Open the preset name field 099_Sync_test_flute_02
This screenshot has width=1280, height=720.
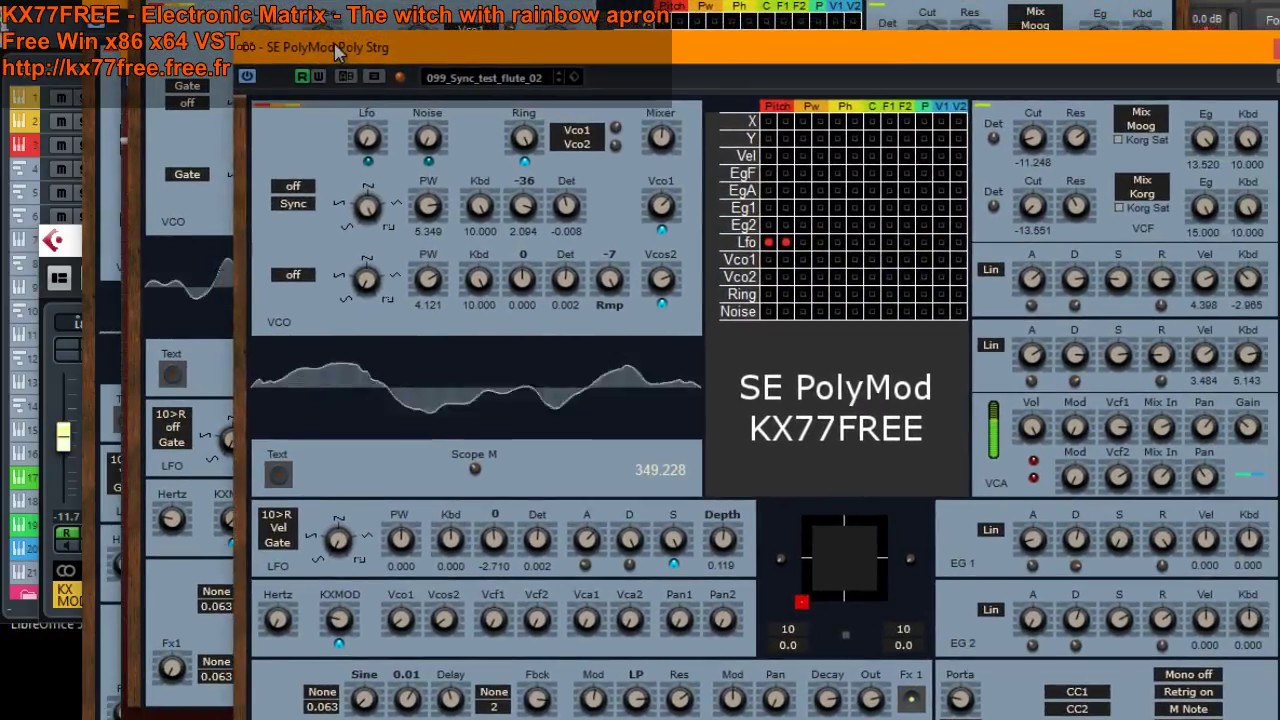(x=484, y=77)
